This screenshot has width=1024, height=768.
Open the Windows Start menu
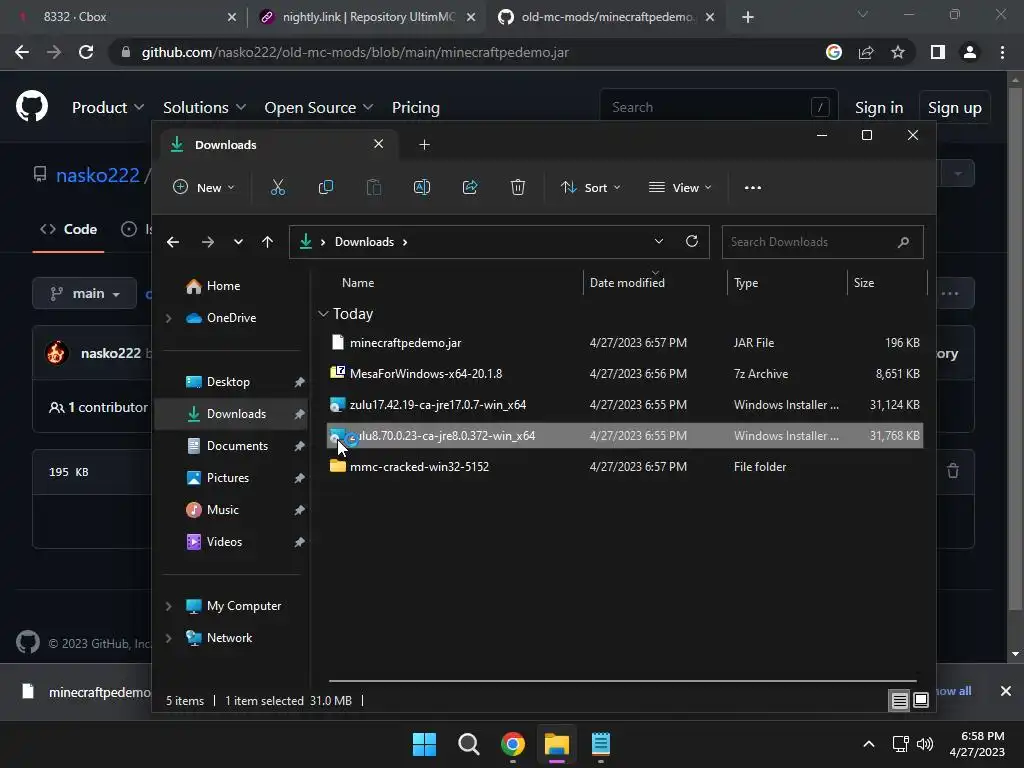[x=424, y=744]
